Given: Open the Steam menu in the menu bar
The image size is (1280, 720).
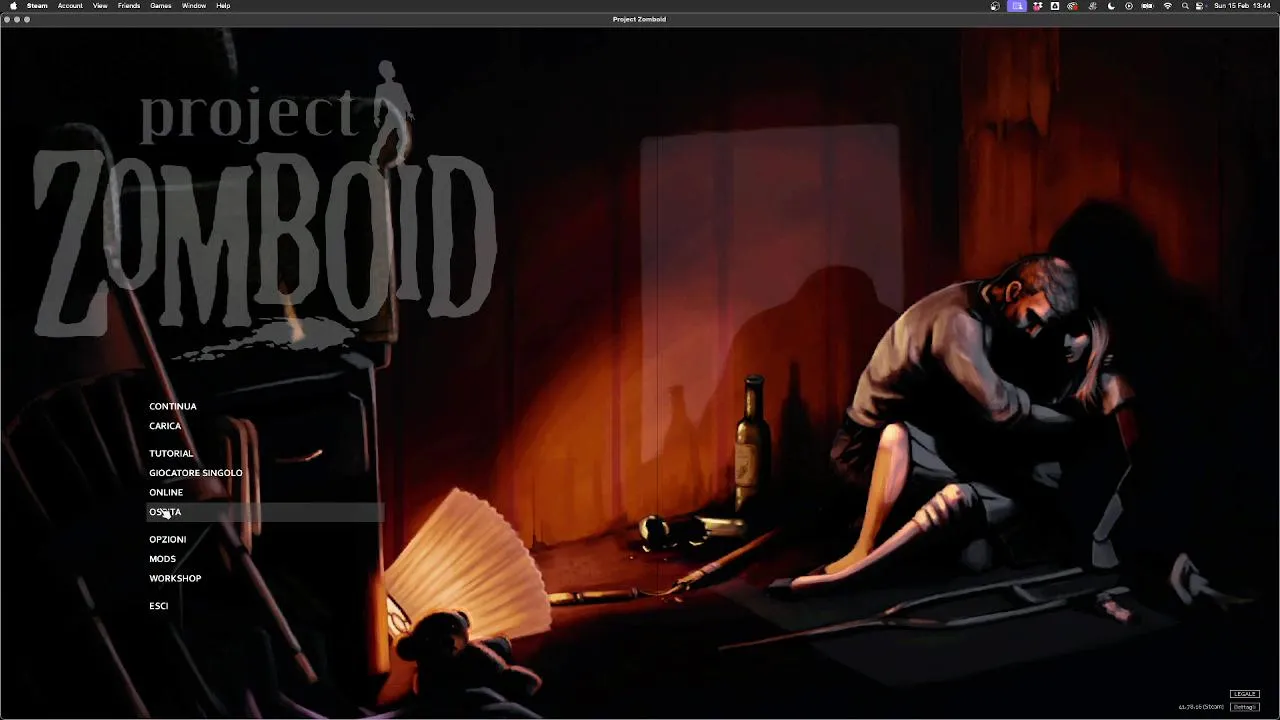Looking at the screenshot, I should 37,6.
